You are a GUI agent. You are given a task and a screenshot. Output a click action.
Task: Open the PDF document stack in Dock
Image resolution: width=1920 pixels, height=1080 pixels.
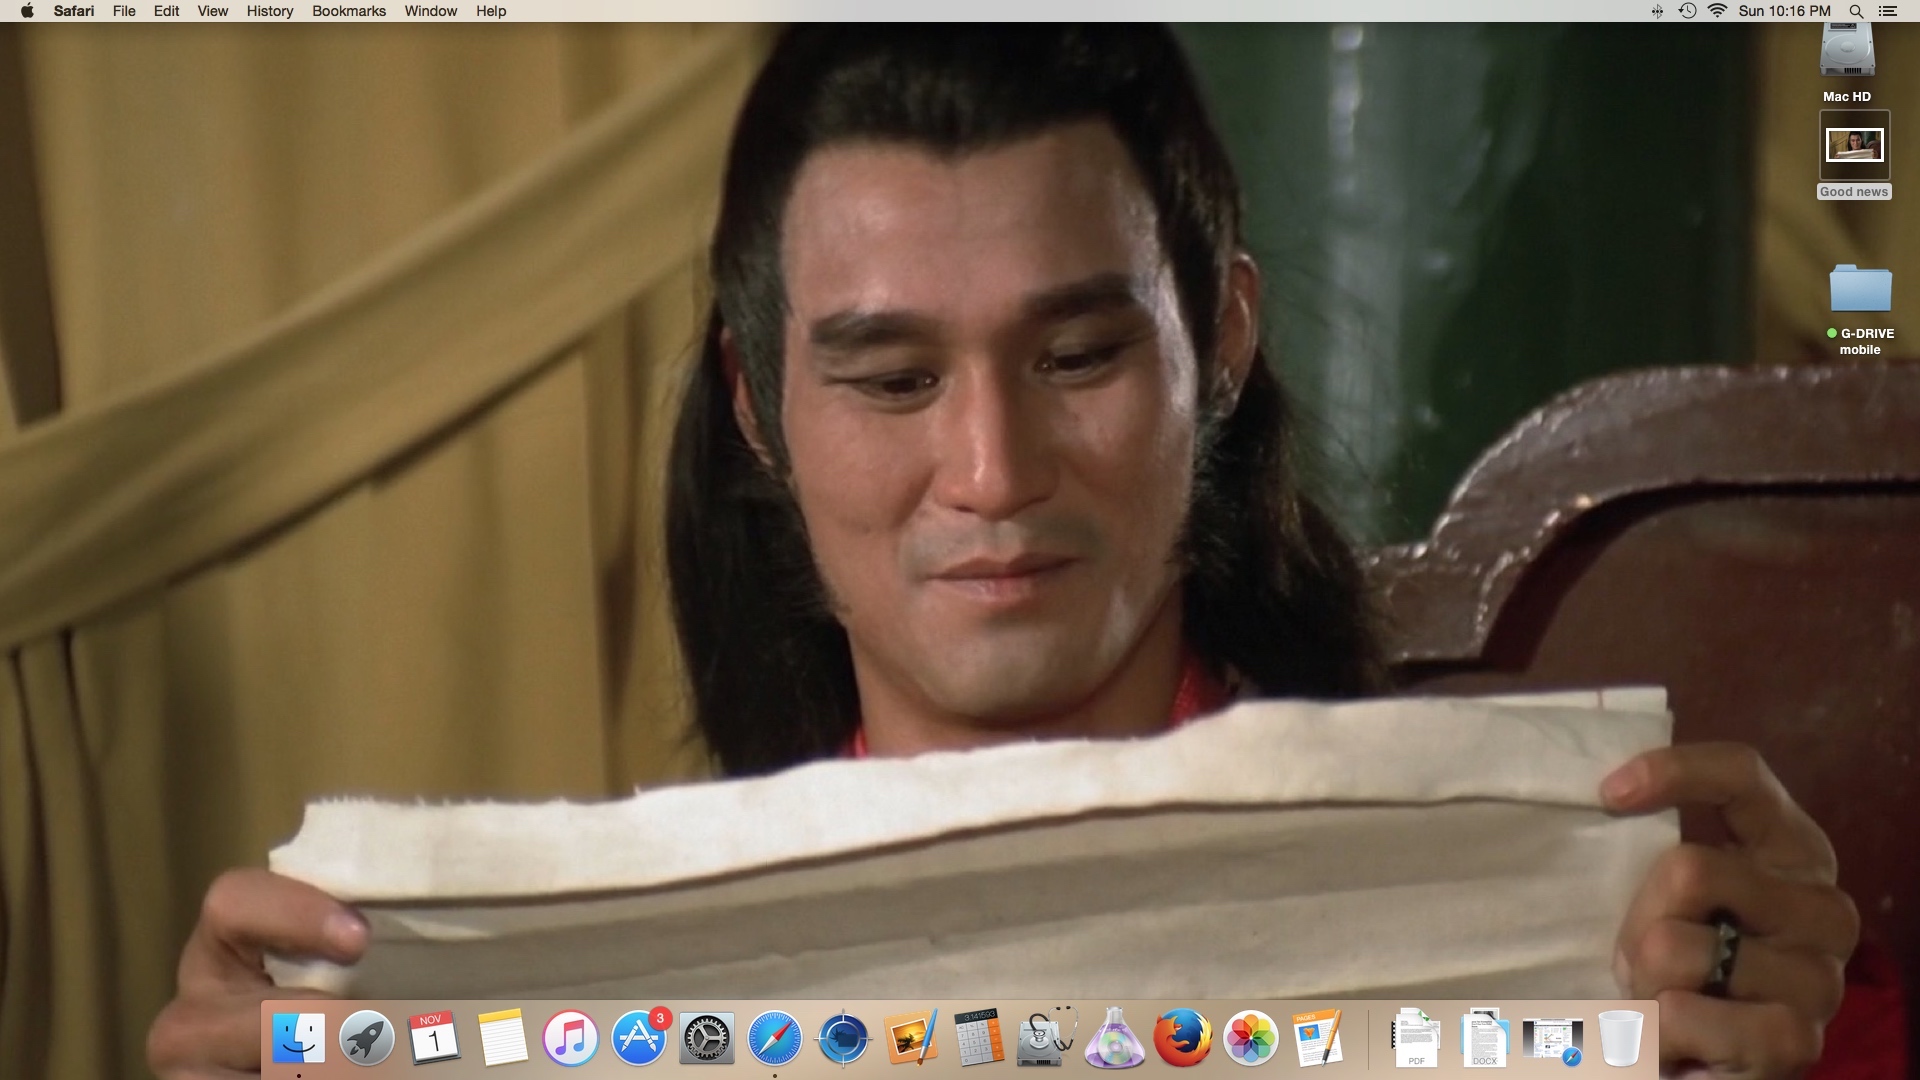point(1416,1038)
